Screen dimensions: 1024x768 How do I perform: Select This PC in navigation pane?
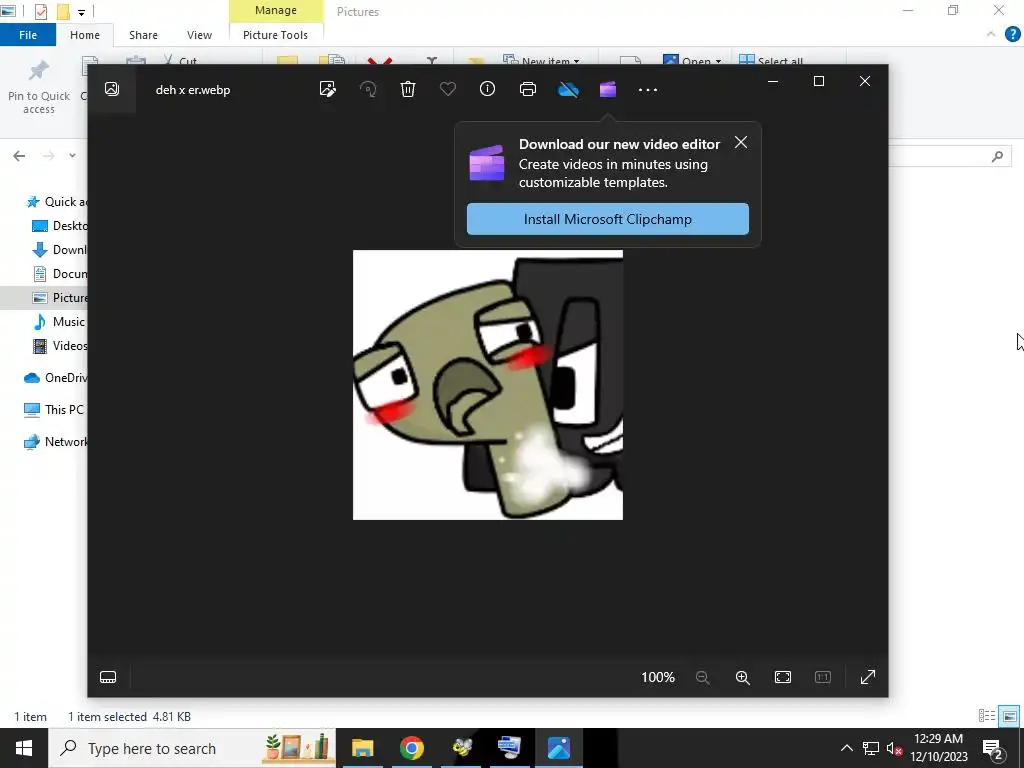(54, 409)
